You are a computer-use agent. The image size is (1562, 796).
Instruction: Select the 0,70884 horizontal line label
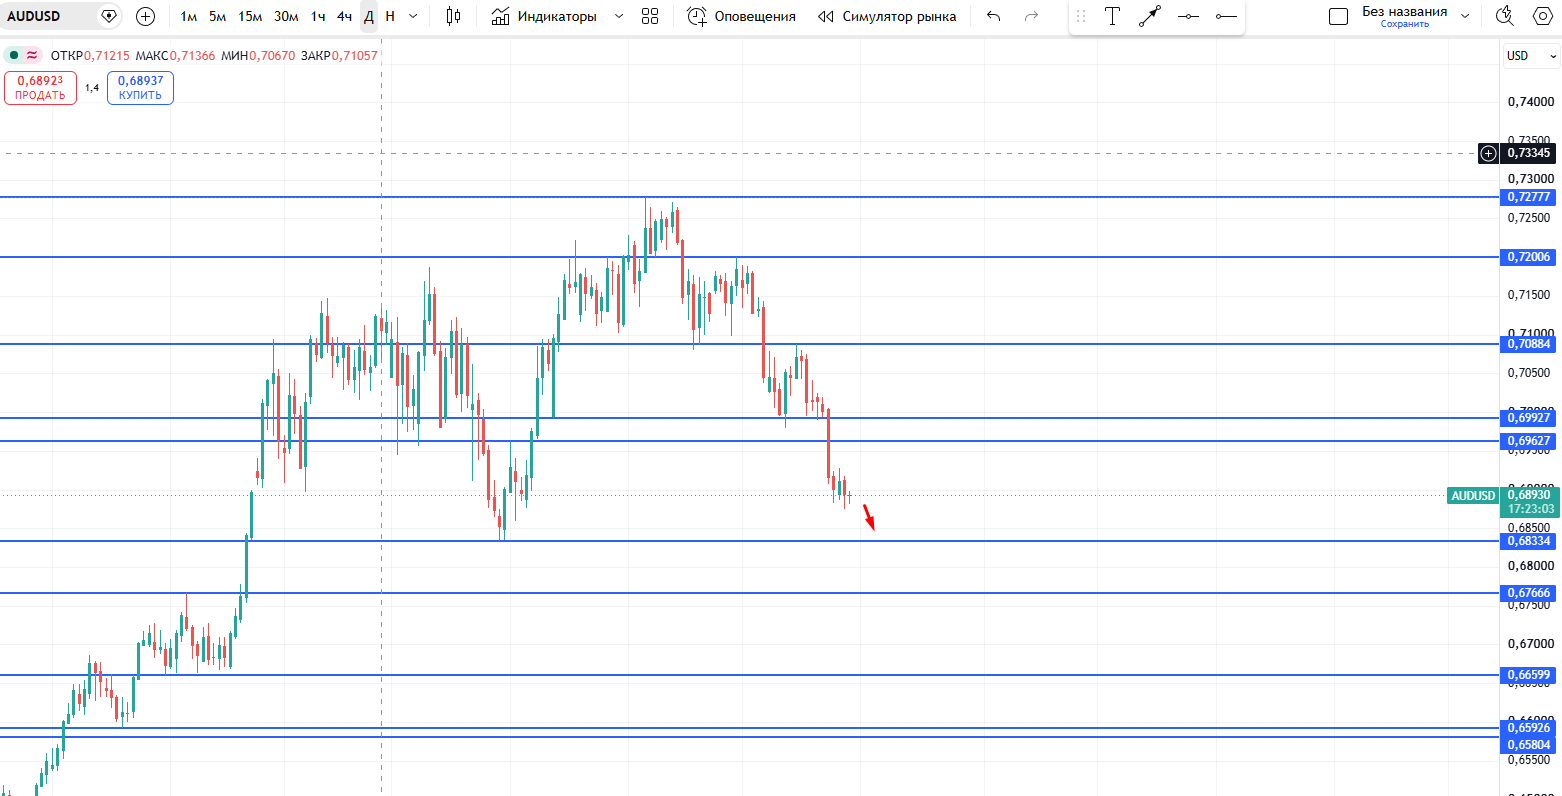[x=1529, y=344]
